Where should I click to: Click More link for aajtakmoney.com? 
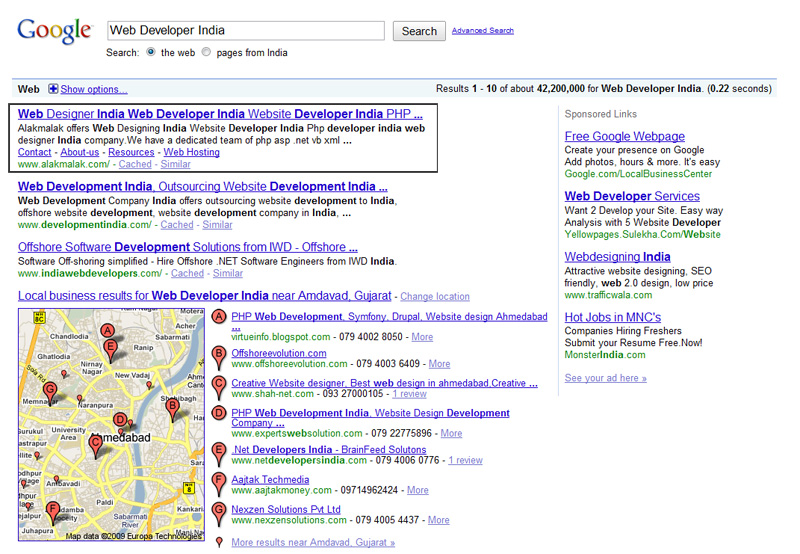coord(417,490)
